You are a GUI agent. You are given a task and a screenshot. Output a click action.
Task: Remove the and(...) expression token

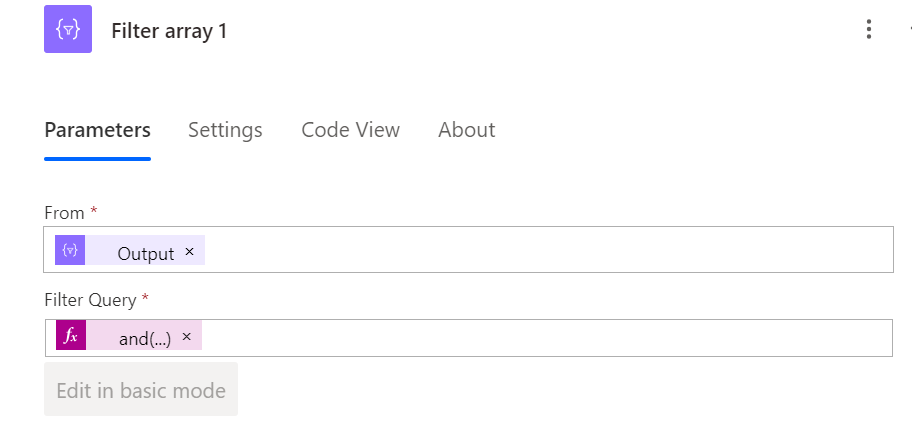(x=186, y=337)
